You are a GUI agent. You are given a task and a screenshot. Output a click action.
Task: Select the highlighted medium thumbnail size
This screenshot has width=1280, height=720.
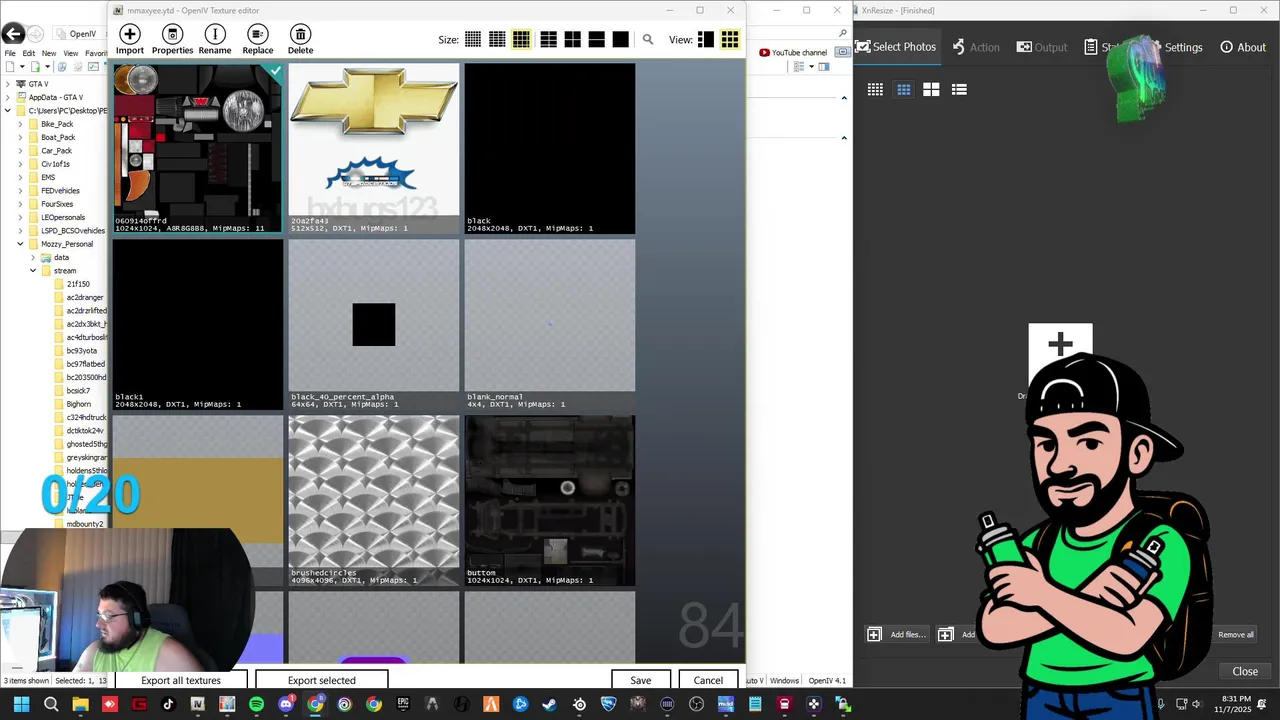pos(521,40)
